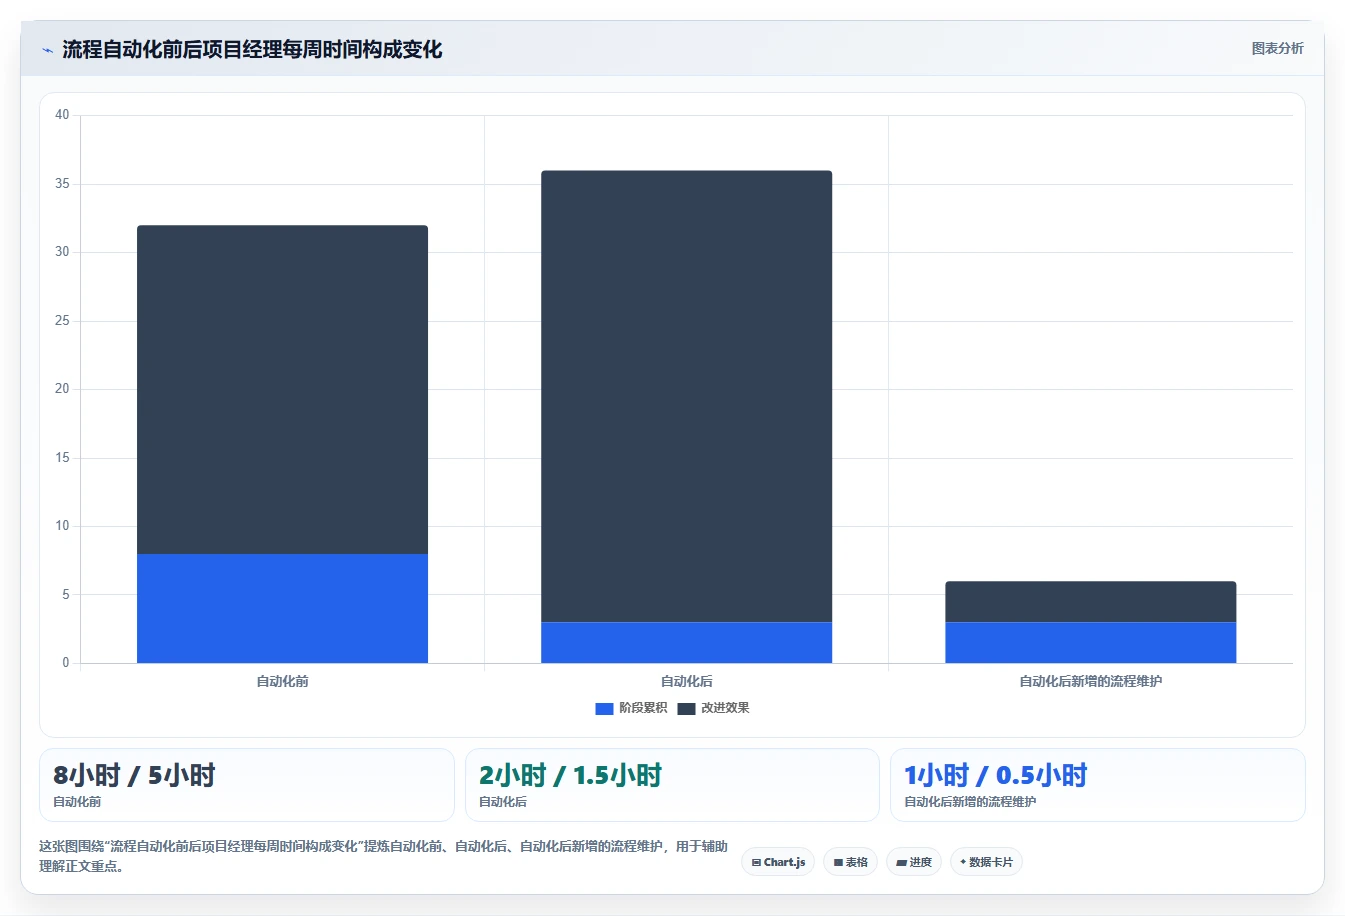Toggle the 阶段累积 blue legend swatch

click(604, 708)
